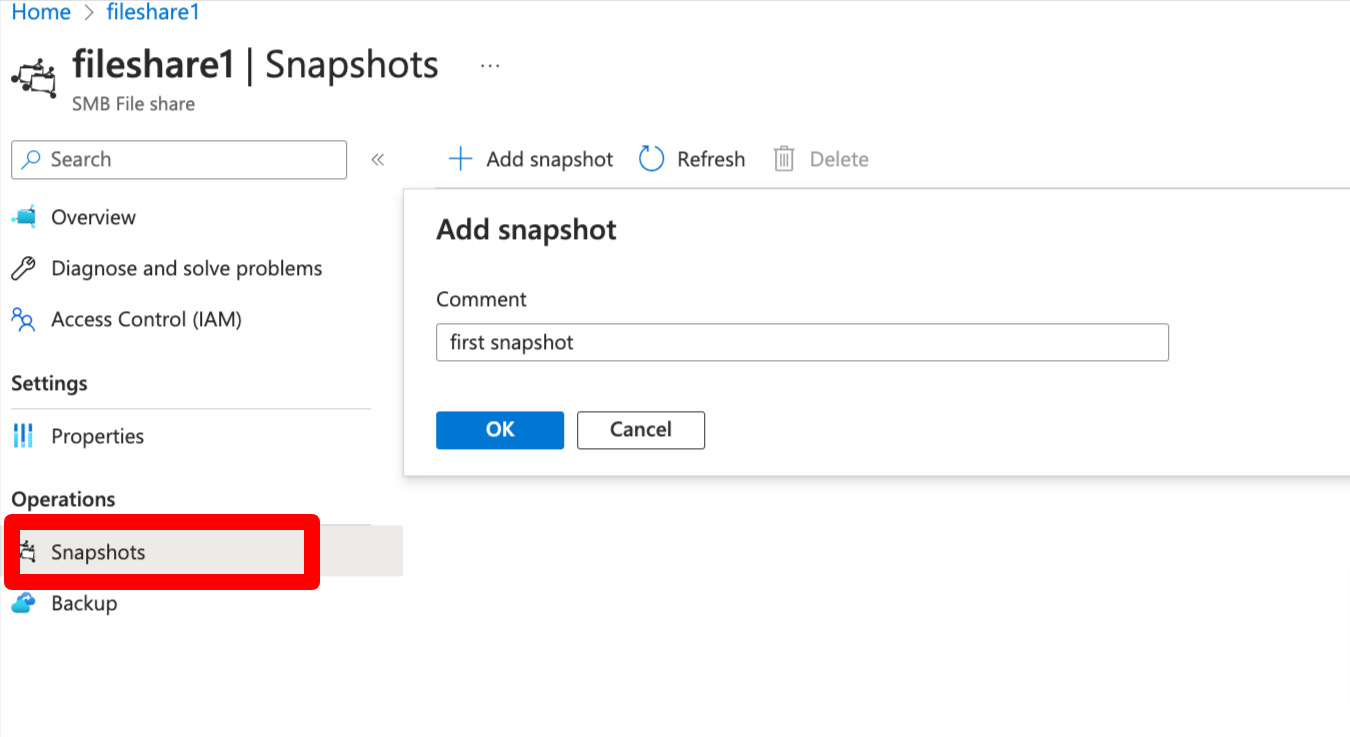This screenshot has width=1350, height=737.
Task: Click the Backup cloud icon
Action: 23,603
